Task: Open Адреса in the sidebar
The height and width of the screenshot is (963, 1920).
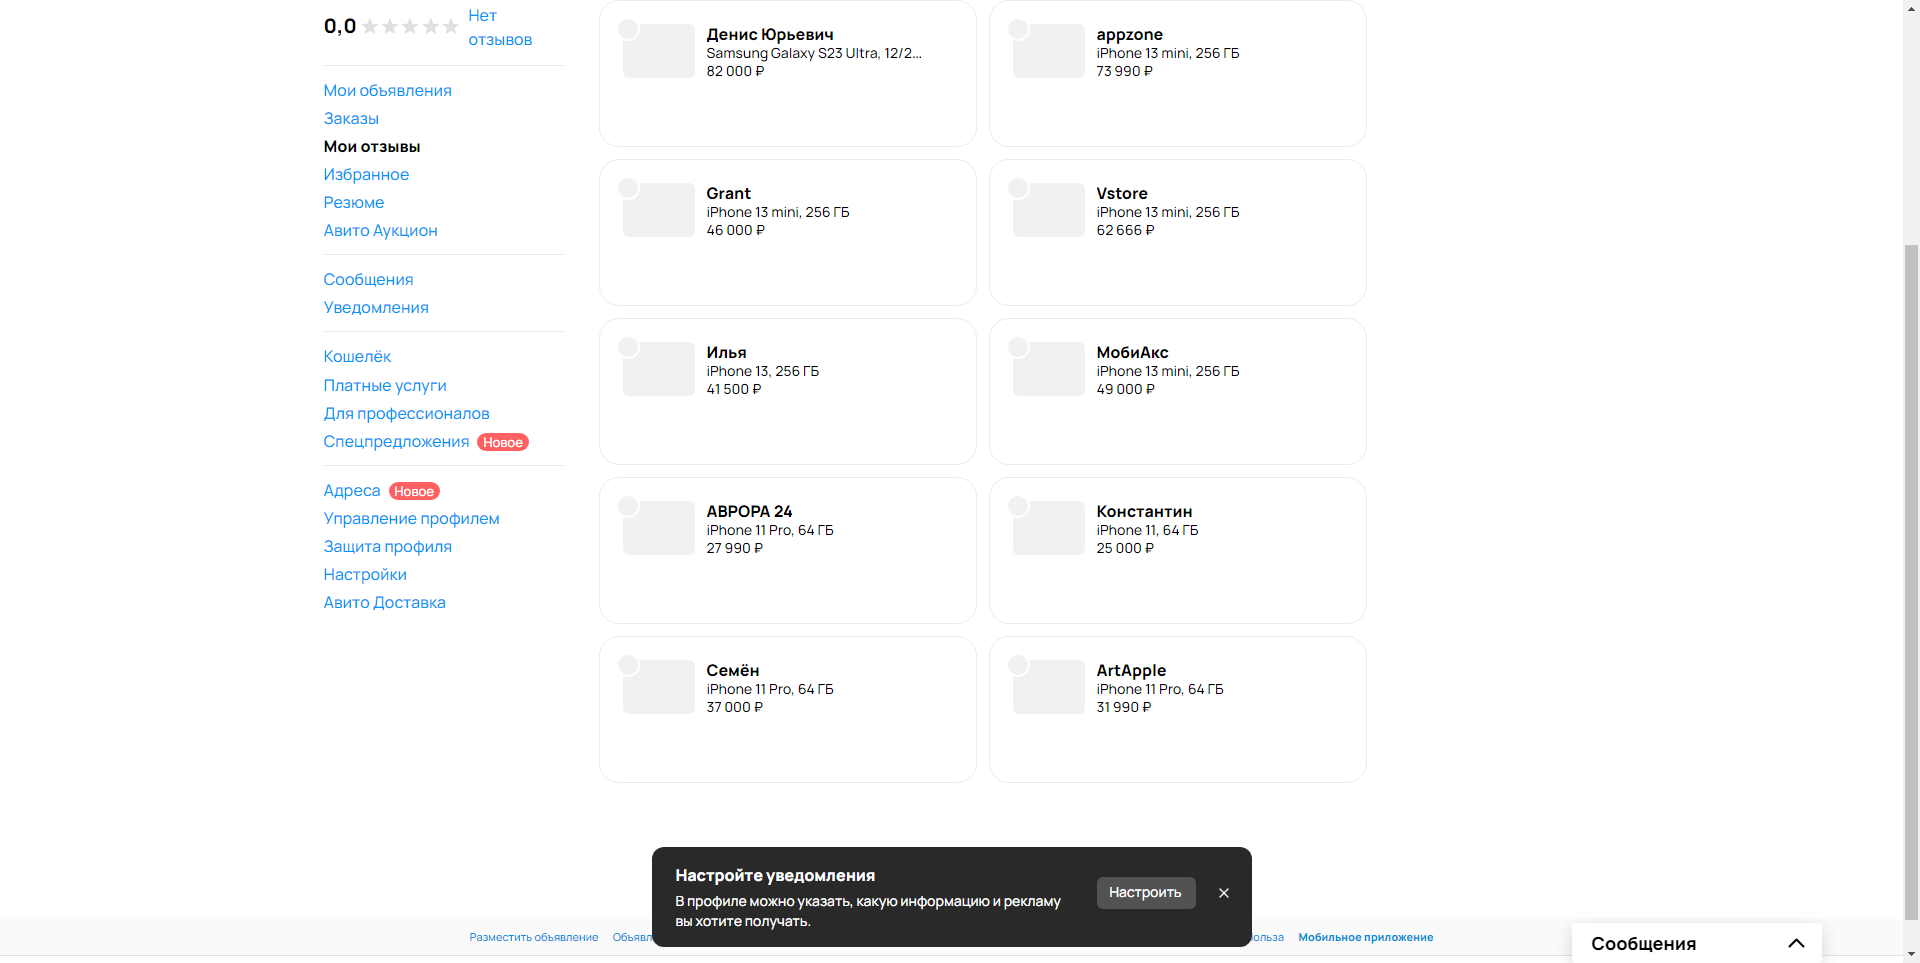Action: click(x=352, y=491)
